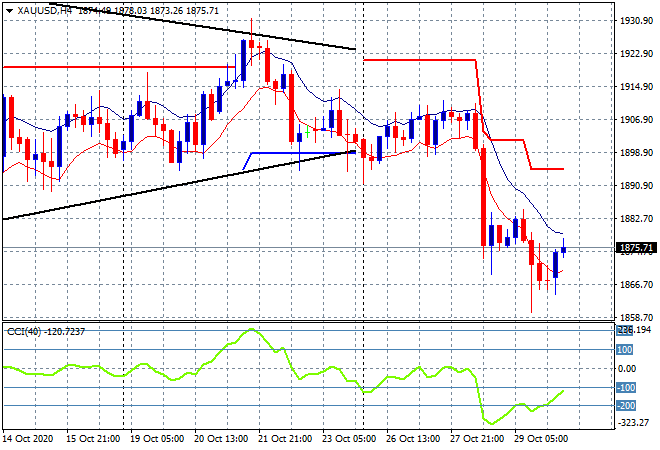Select the CCI level label -100

pyautogui.click(x=626, y=387)
